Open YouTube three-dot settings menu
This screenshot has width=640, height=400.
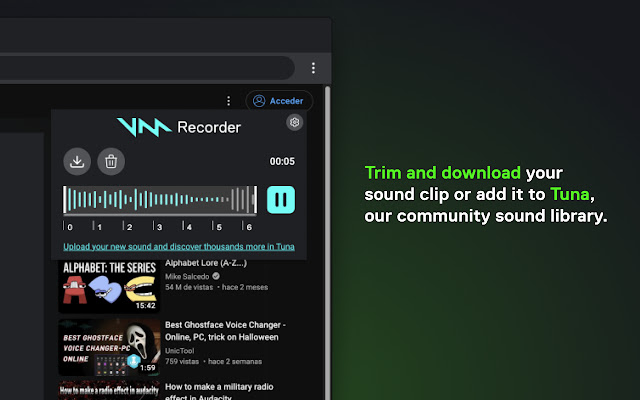click(229, 101)
